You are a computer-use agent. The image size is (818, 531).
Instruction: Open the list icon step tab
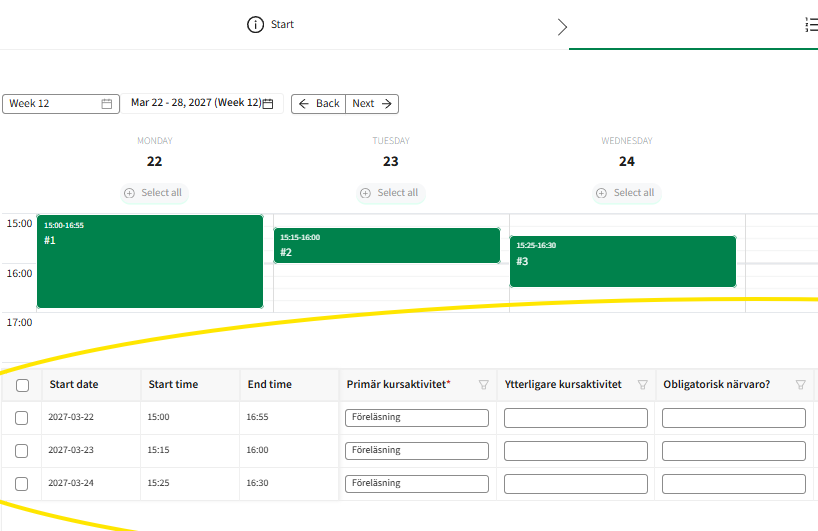pos(811,25)
